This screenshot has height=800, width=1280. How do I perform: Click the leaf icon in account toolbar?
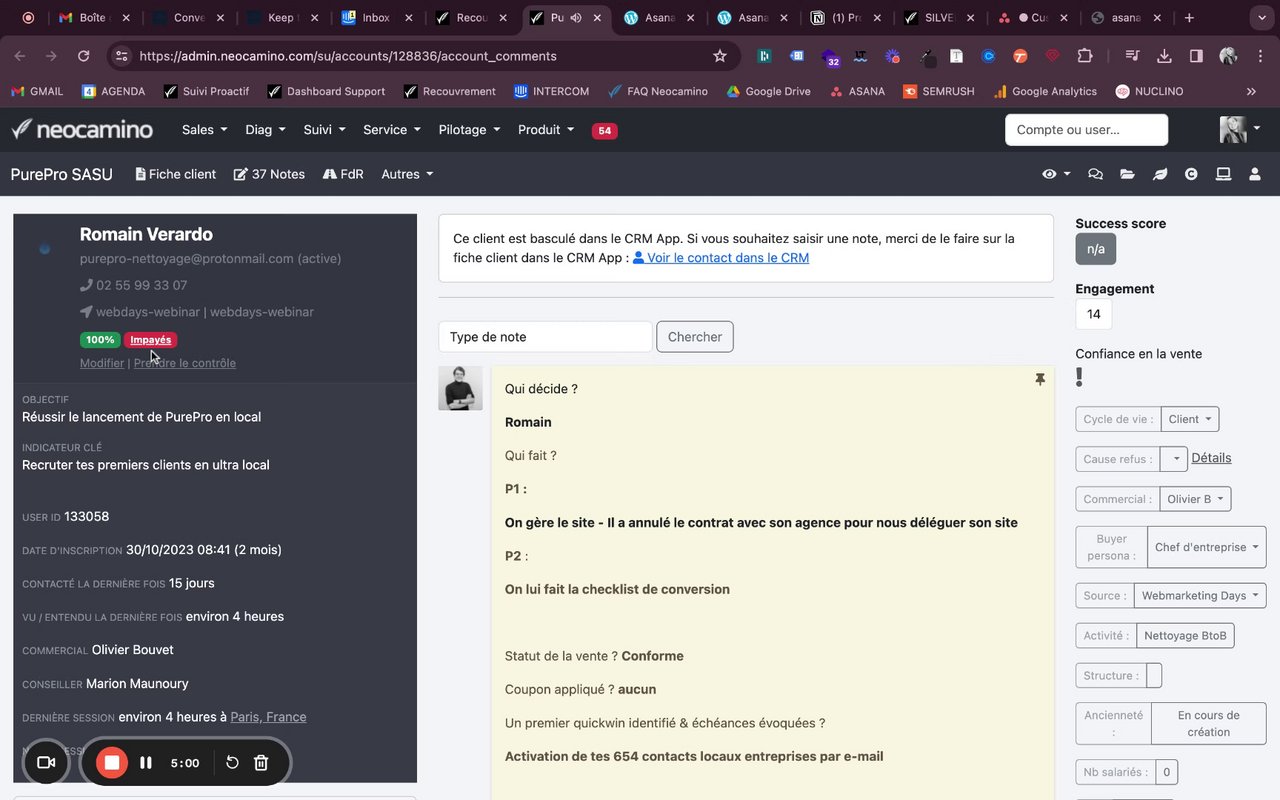pyautogui.click(x=1160, y=174)
